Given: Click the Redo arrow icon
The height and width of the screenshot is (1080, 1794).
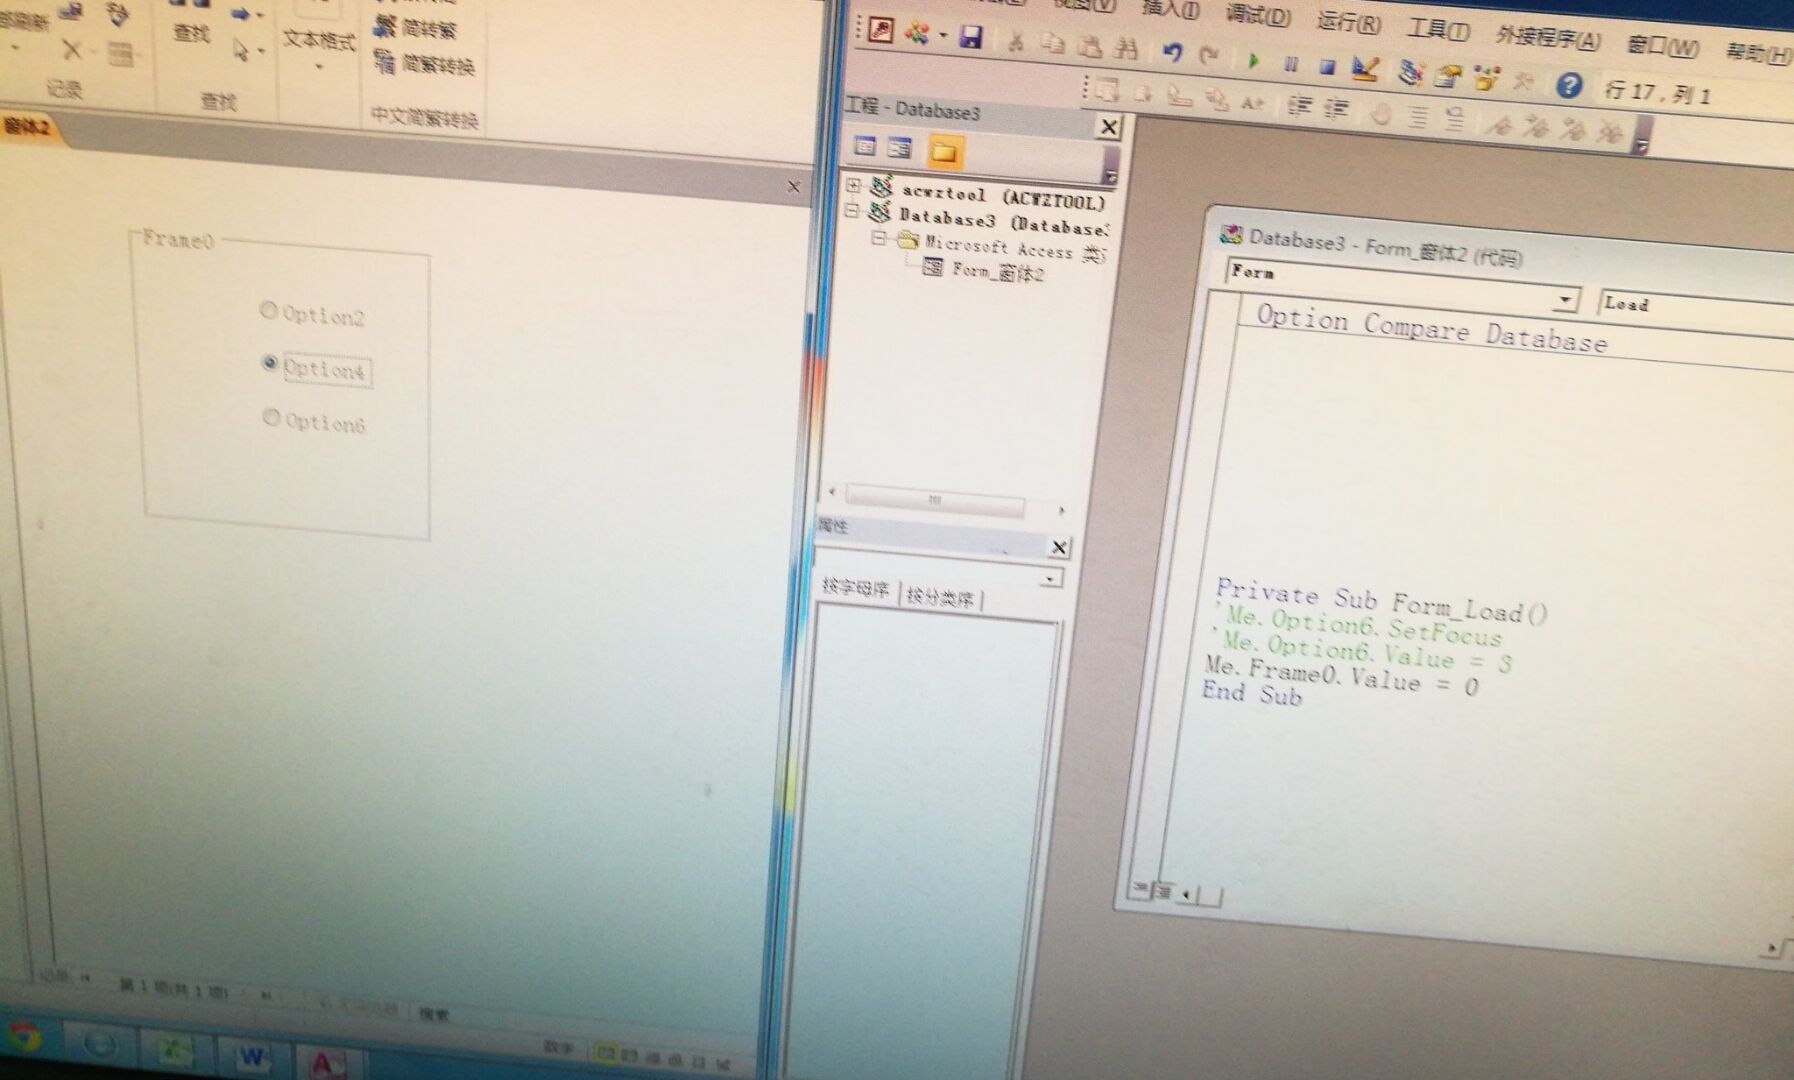Looking at the screenshot, I should 1209,55.
